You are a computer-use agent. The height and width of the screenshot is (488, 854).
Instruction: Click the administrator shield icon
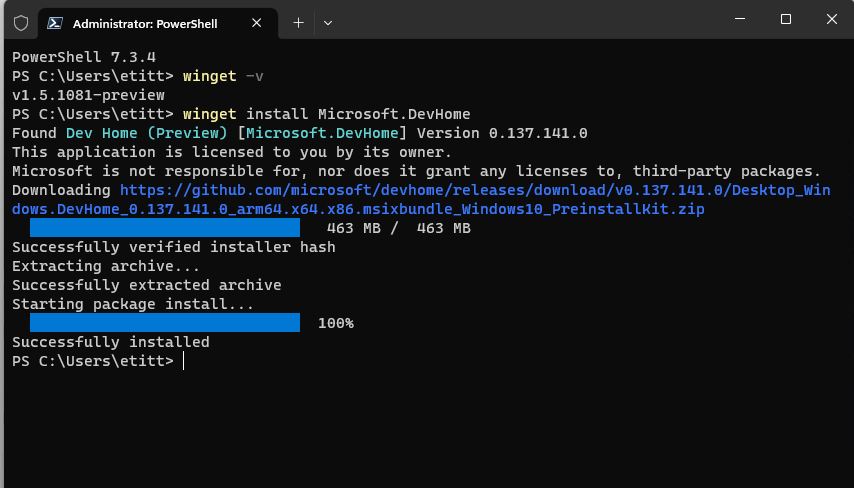coord(21,23)
